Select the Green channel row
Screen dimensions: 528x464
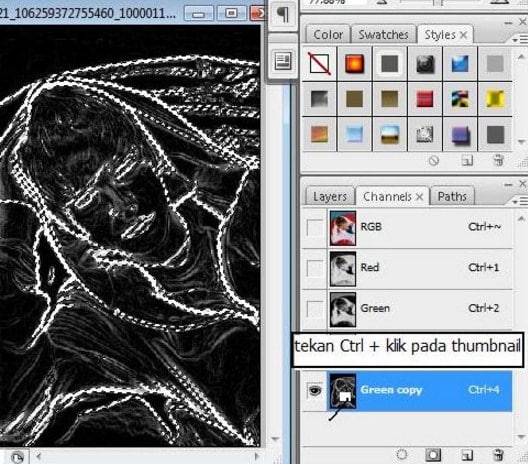click(420, 309)
